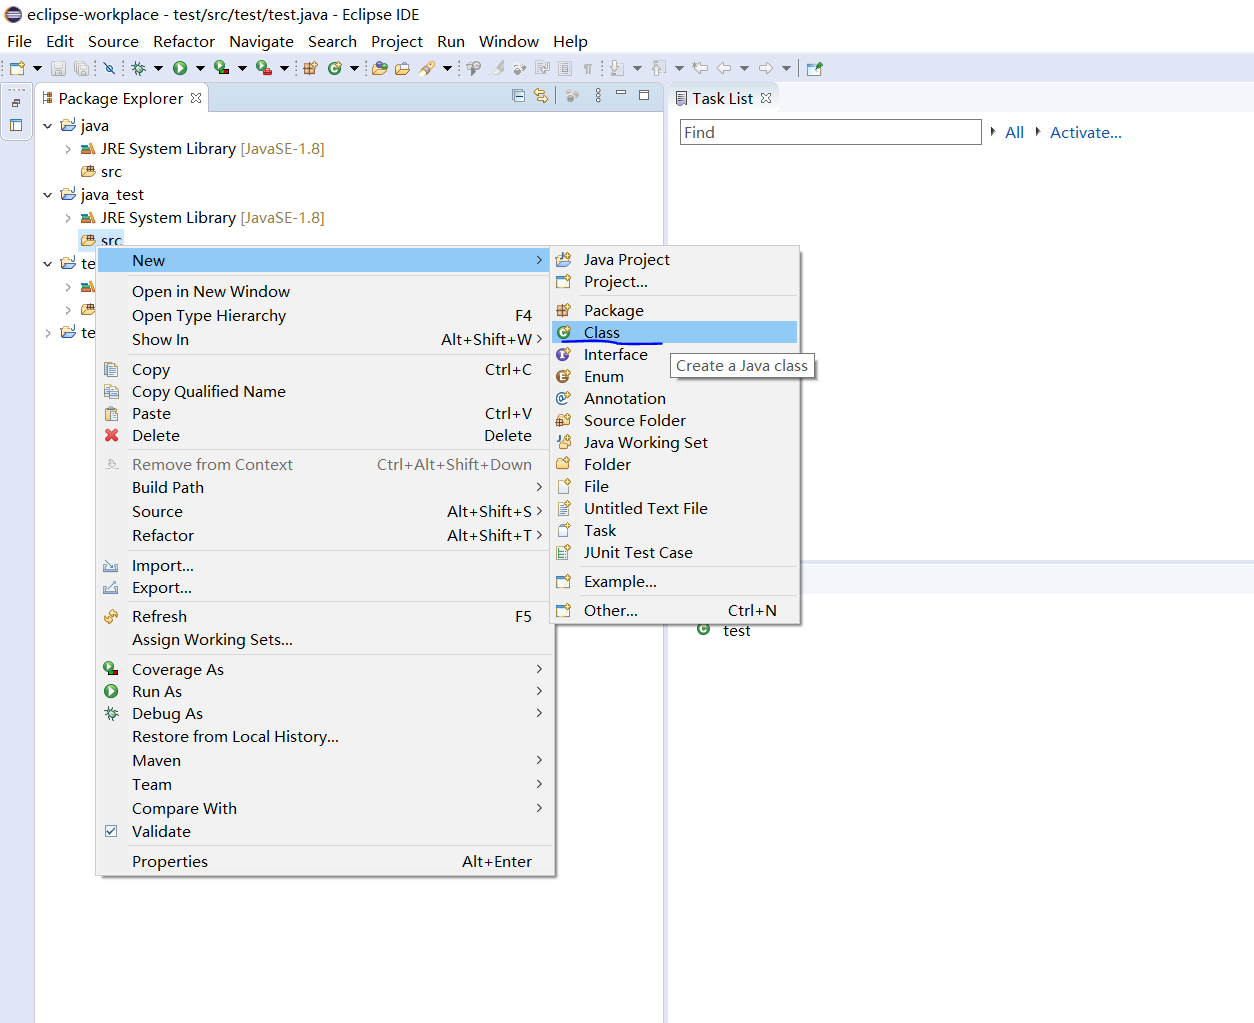Open the Forward history dropdown arrow
The image size is (1254, 1023).
point(786,68)
